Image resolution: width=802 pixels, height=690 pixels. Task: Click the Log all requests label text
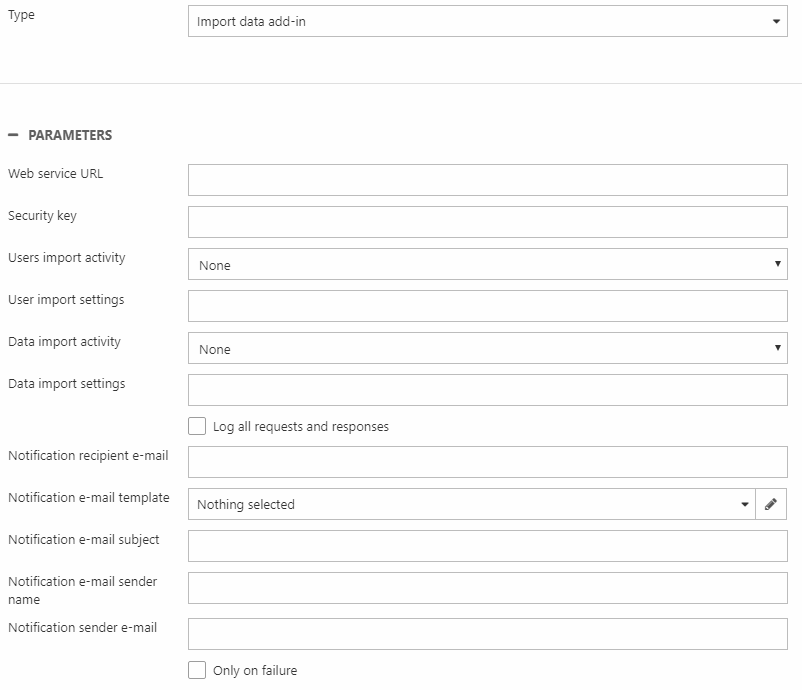(x=301, y=427)
